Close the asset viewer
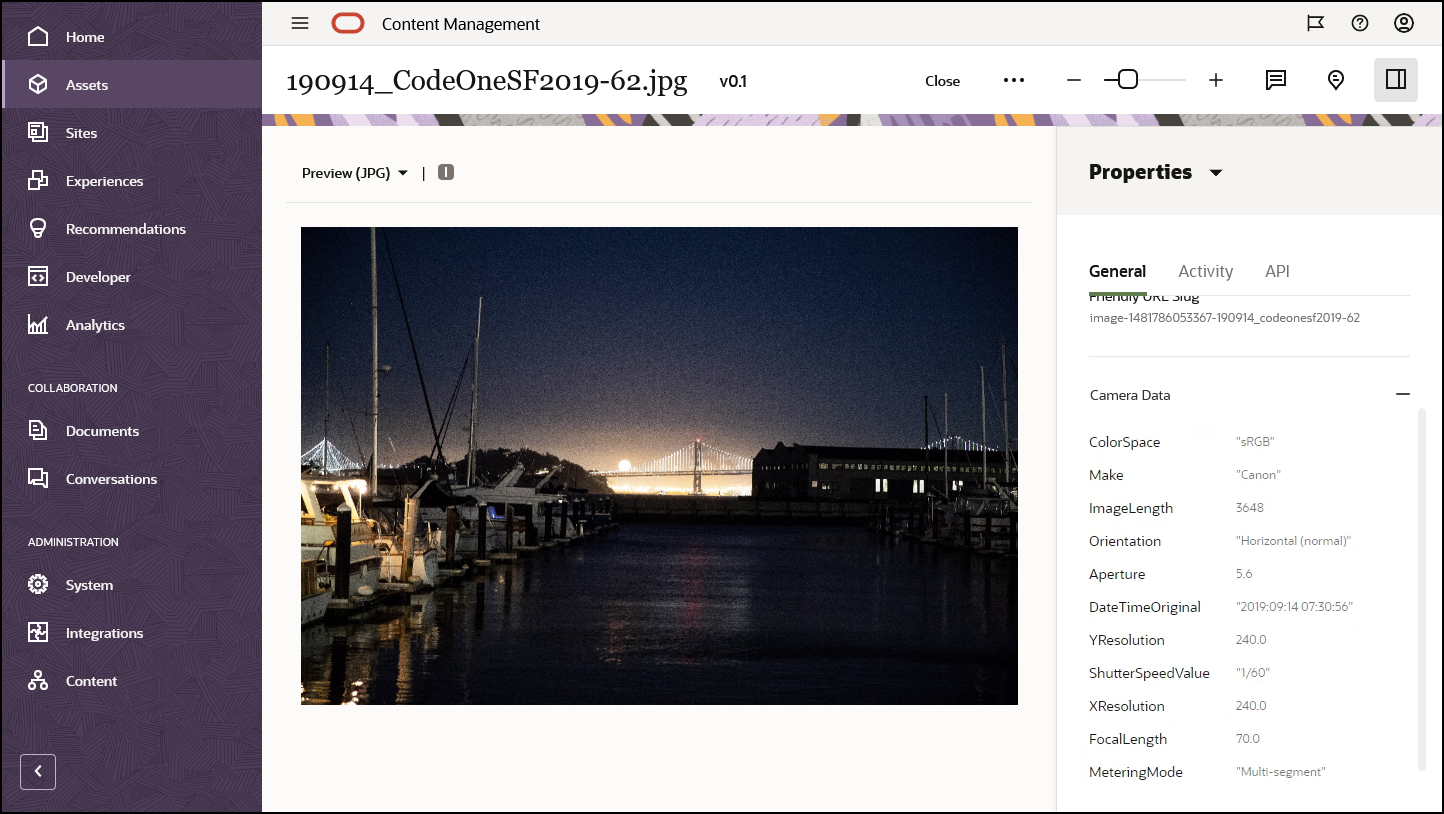The width and height of the screenshot is (1444, 814). click(942, 81)
